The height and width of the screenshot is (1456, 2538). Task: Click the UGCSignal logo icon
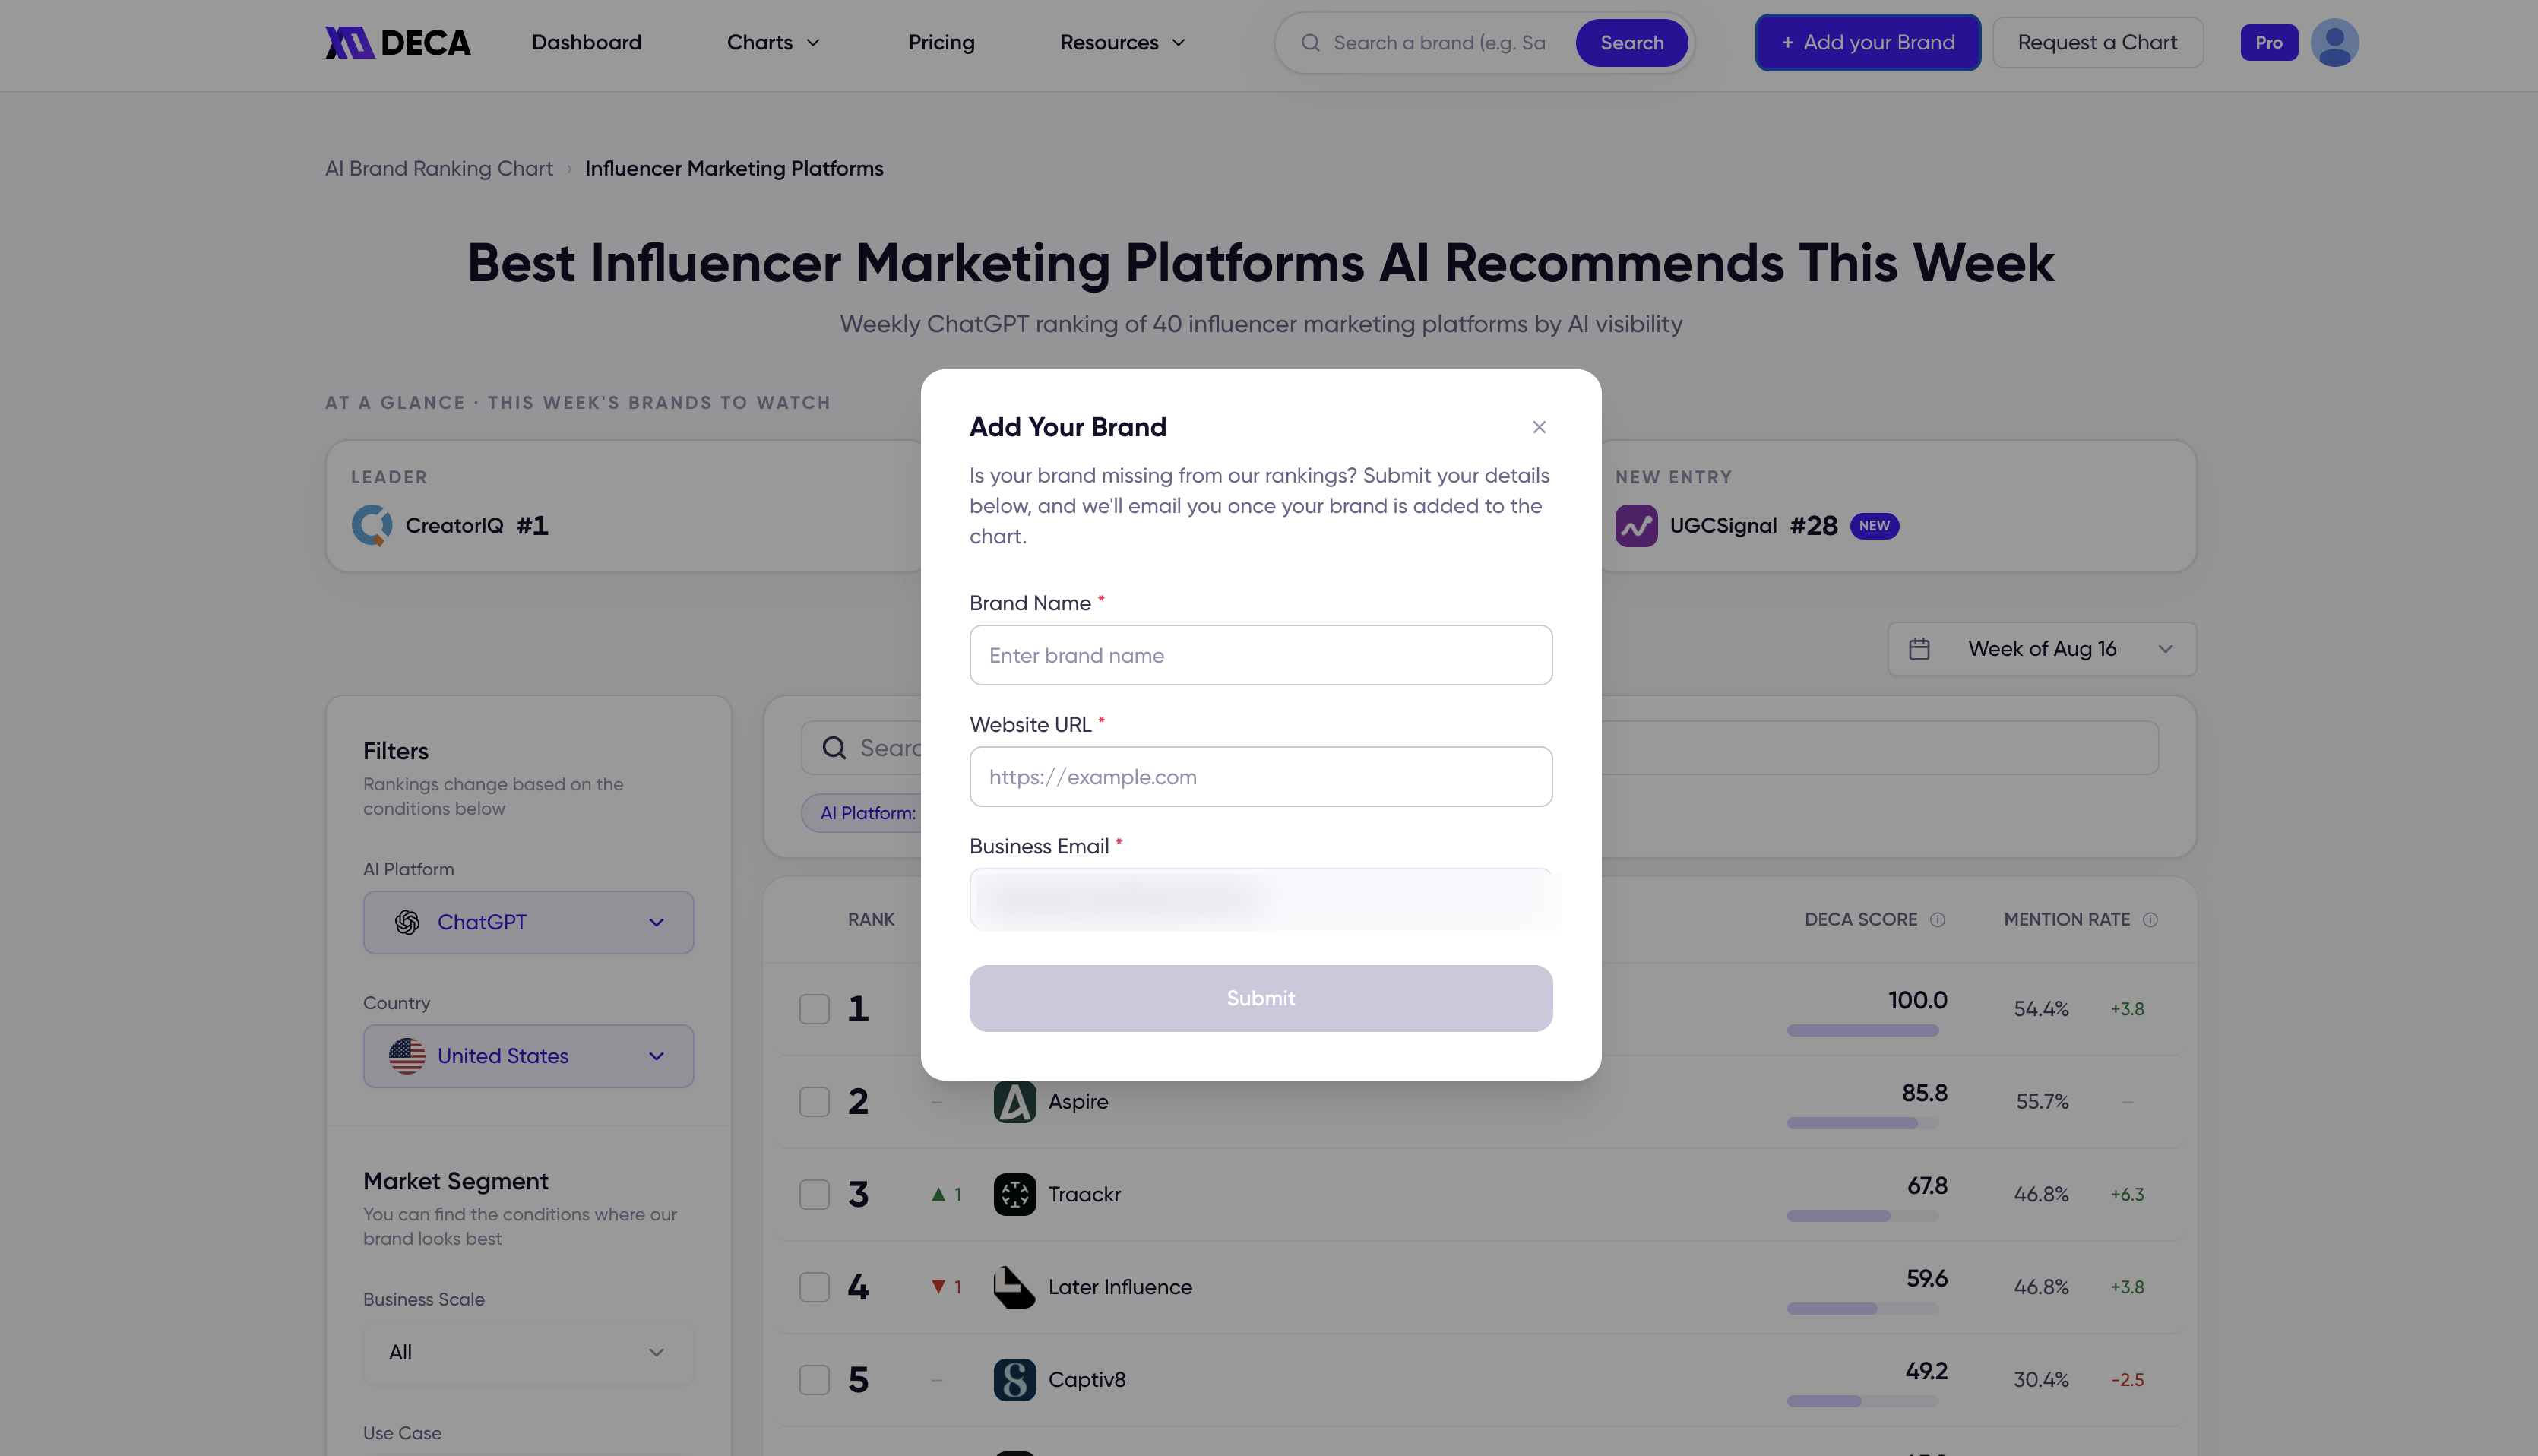(x=1636, y=525)
